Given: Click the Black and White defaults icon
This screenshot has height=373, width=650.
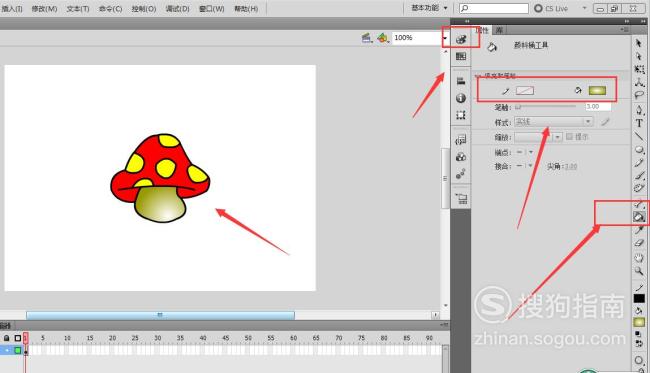Looking at the screenshot, I should [638, 334].
